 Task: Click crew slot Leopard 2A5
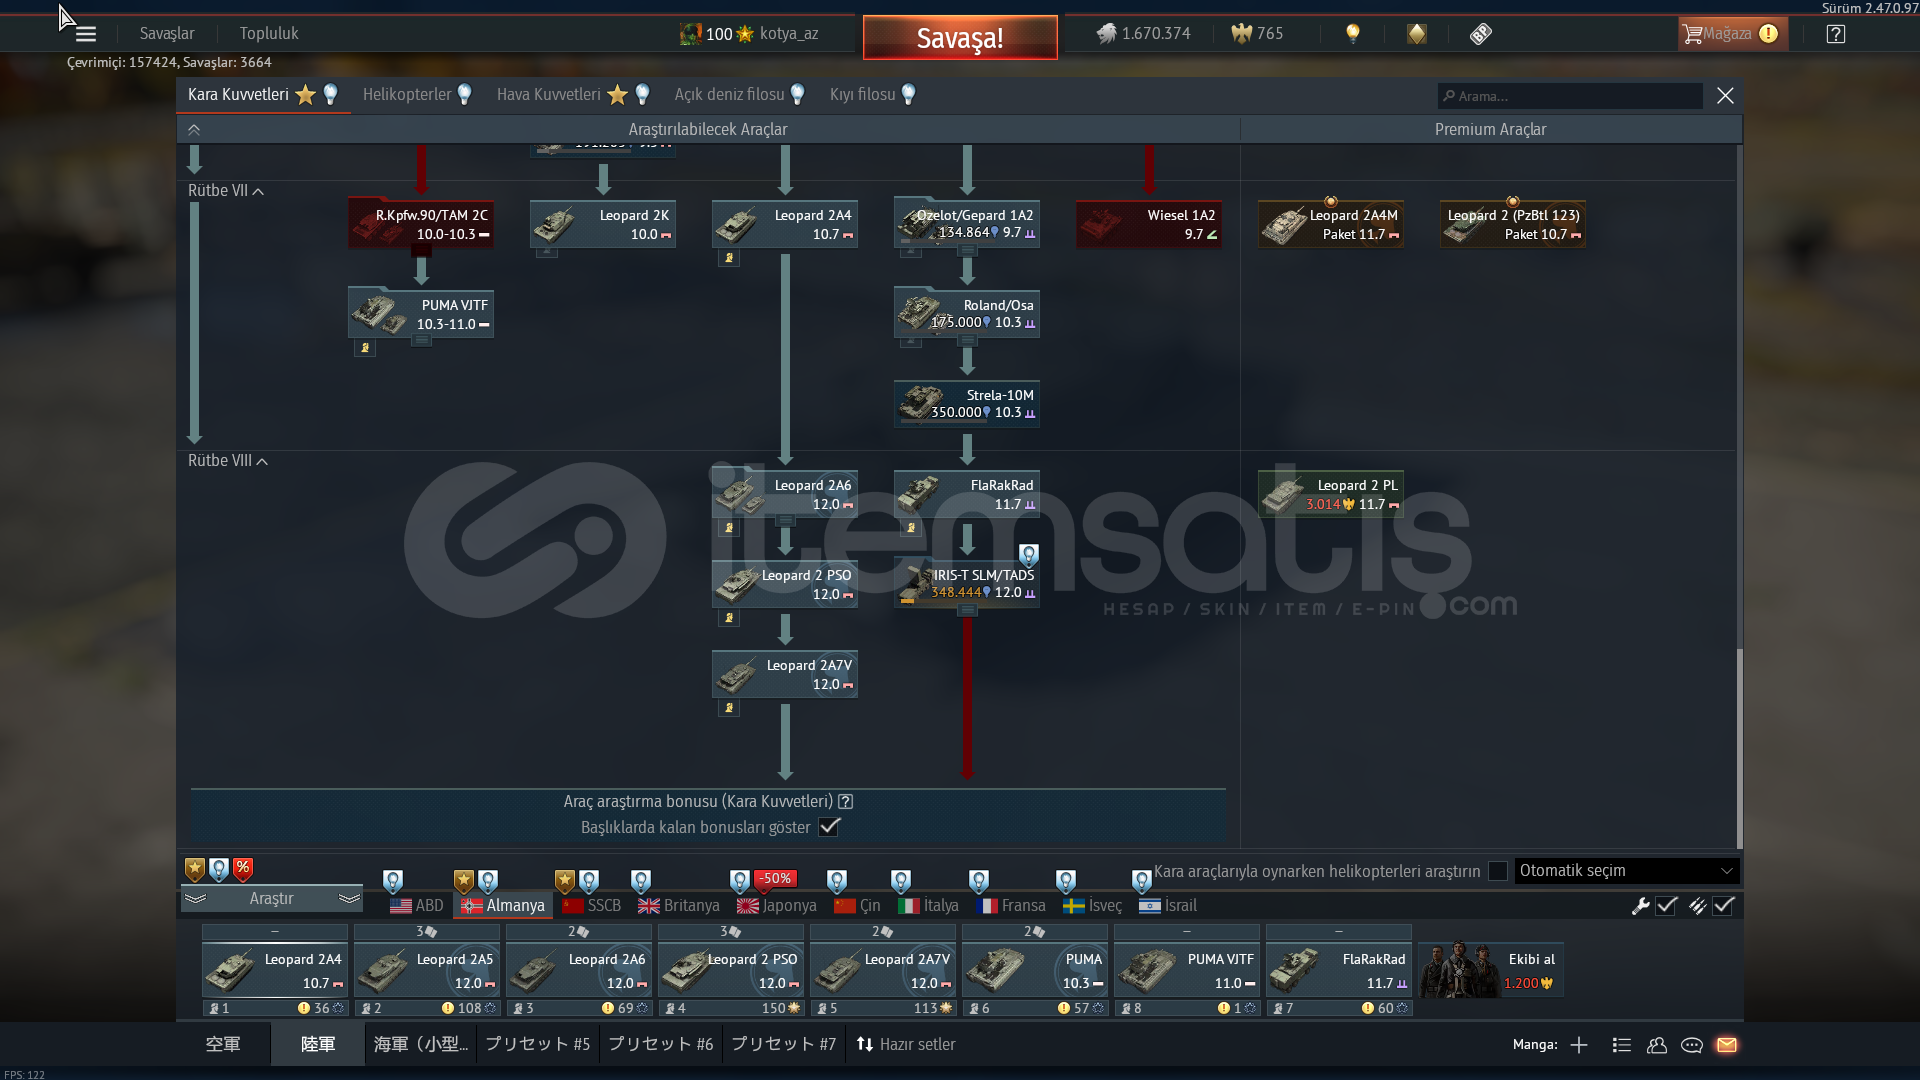point(427,970)
